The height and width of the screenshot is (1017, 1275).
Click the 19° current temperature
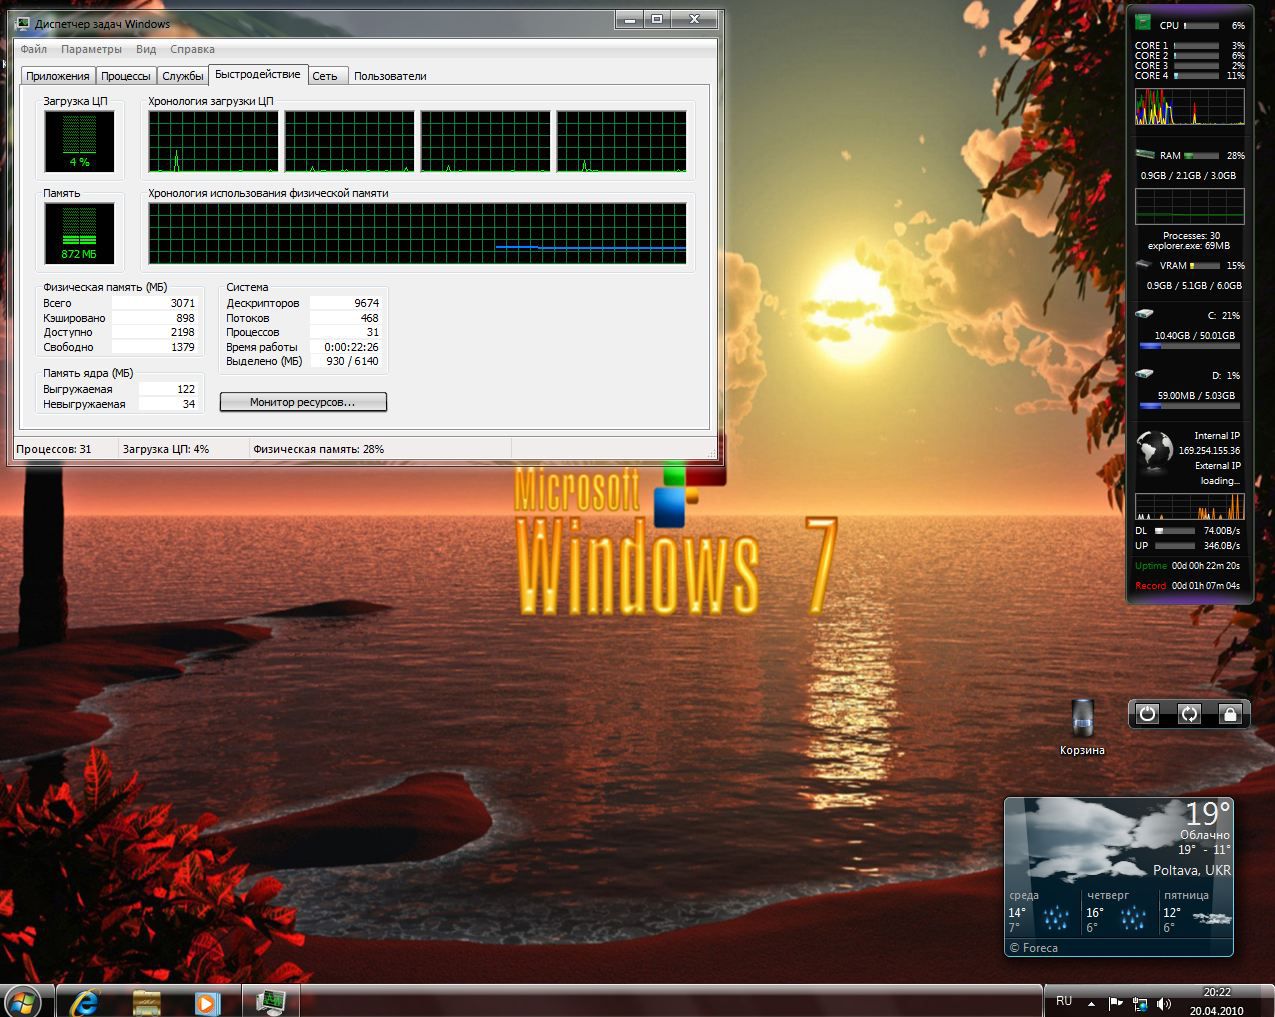click(1207, 814)
